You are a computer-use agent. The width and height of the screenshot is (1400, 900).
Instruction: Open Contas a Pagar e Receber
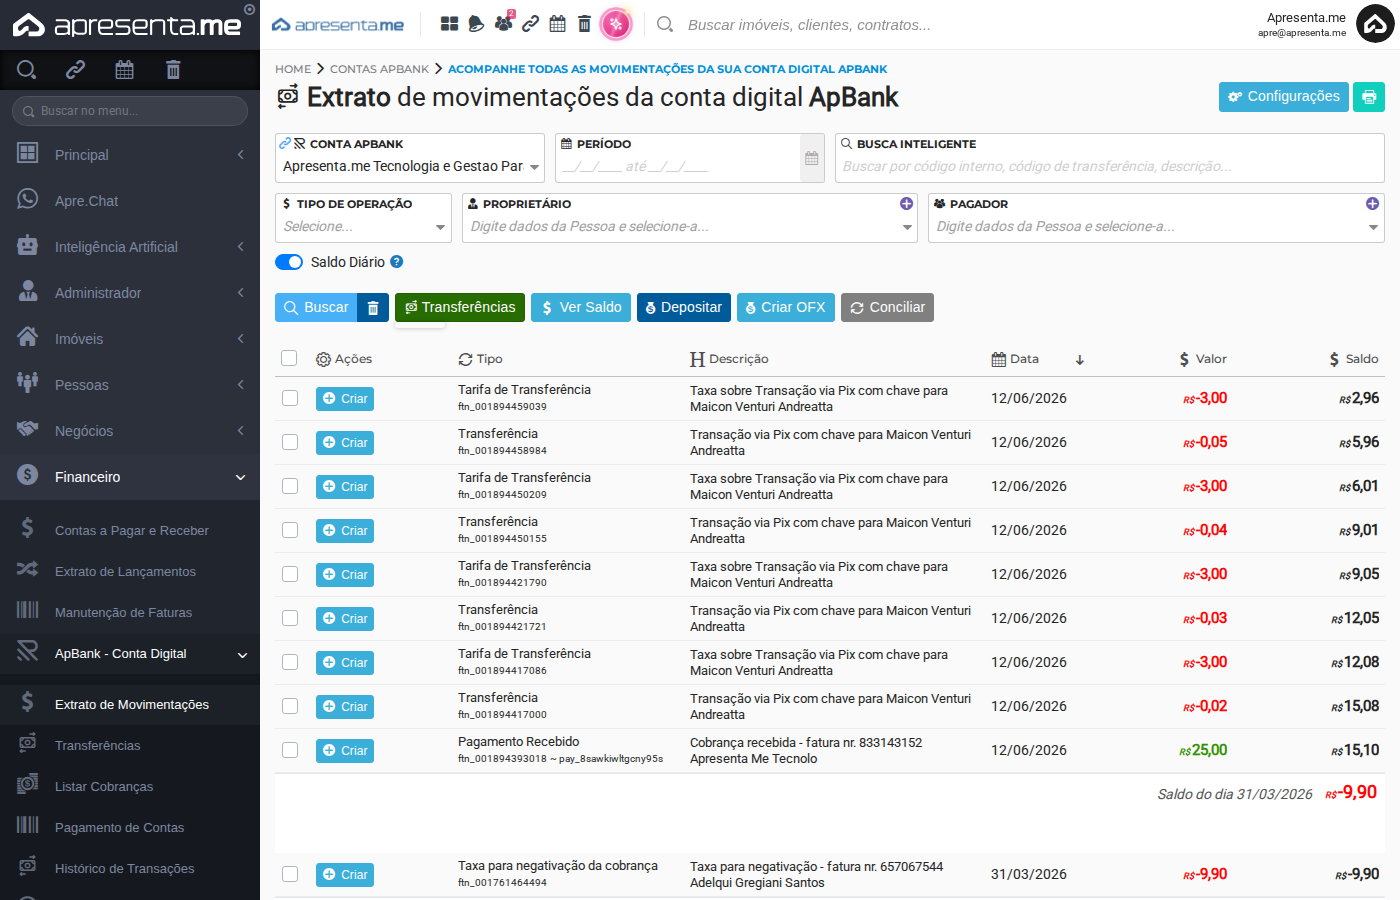pos(130,531)
